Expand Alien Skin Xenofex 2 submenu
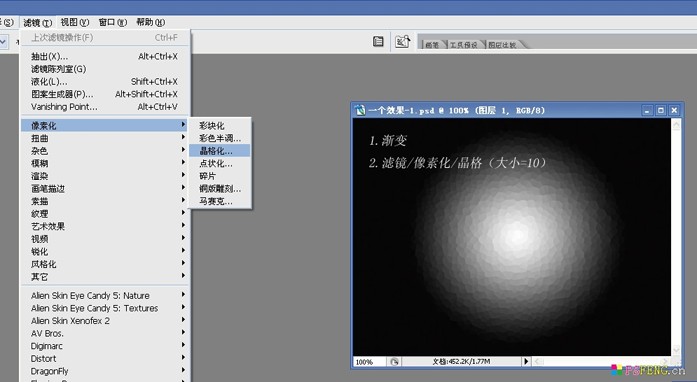The height and width of the screenshot is (382, 697). click(106, 321)
